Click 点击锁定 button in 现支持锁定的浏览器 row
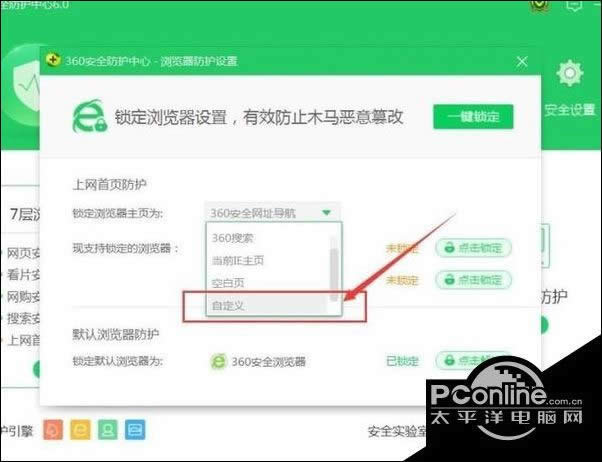The width and height of the screenshot is (602, 462). coord(473,248)
